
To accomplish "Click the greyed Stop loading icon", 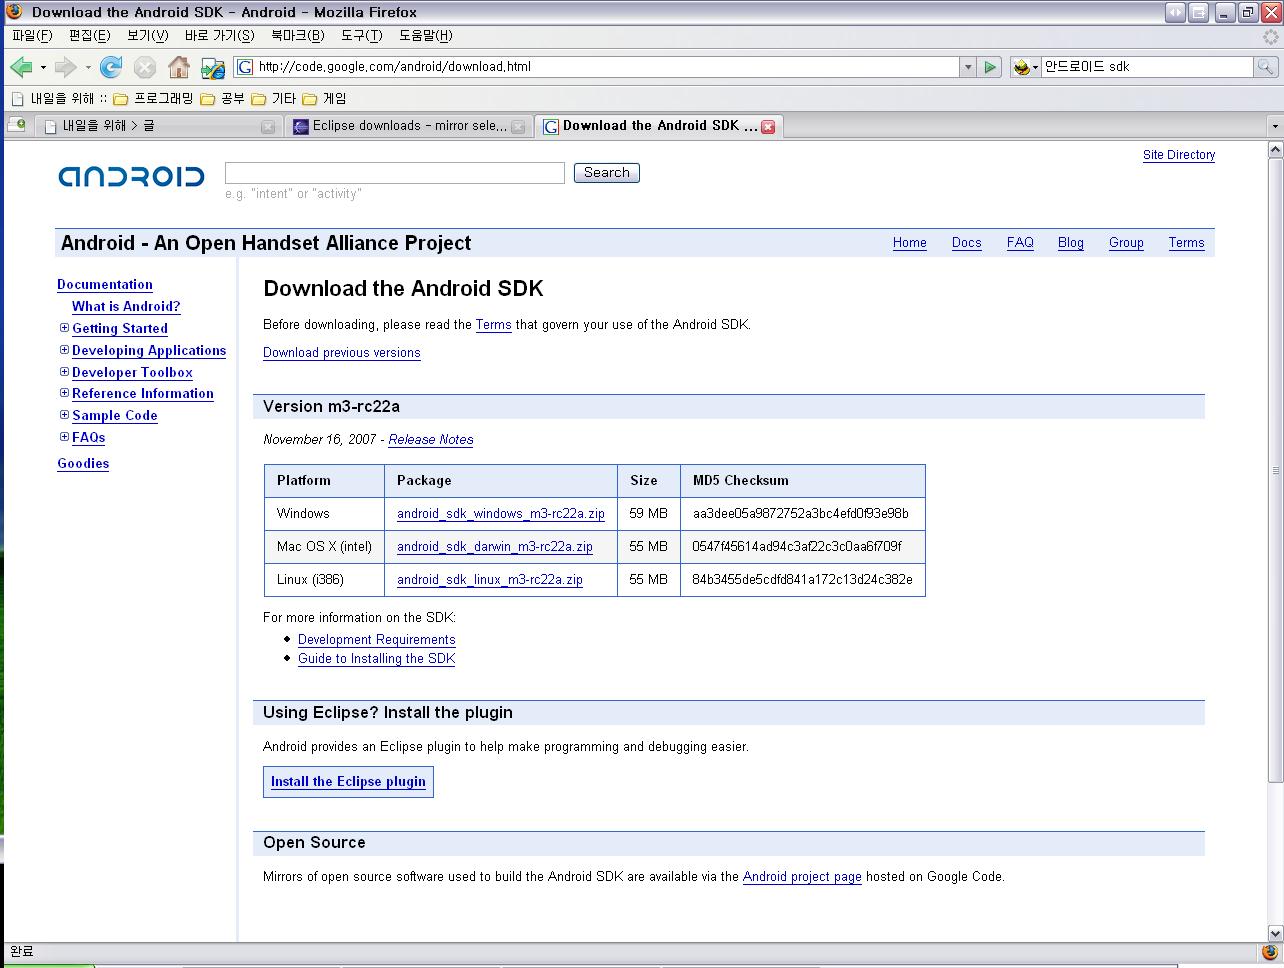I will 145,67.
